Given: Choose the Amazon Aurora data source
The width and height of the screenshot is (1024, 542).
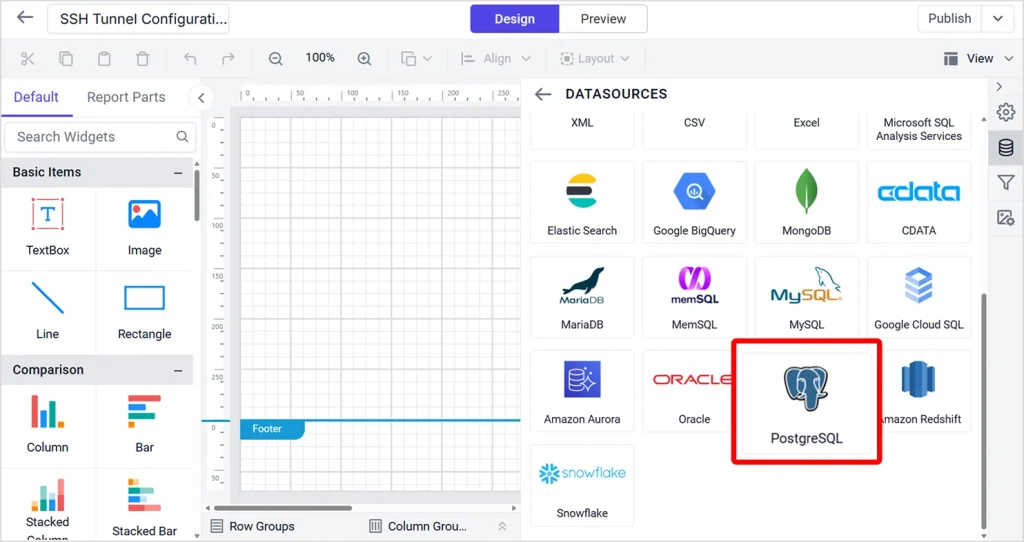Looking at the screenshot, I should [582, 391].
